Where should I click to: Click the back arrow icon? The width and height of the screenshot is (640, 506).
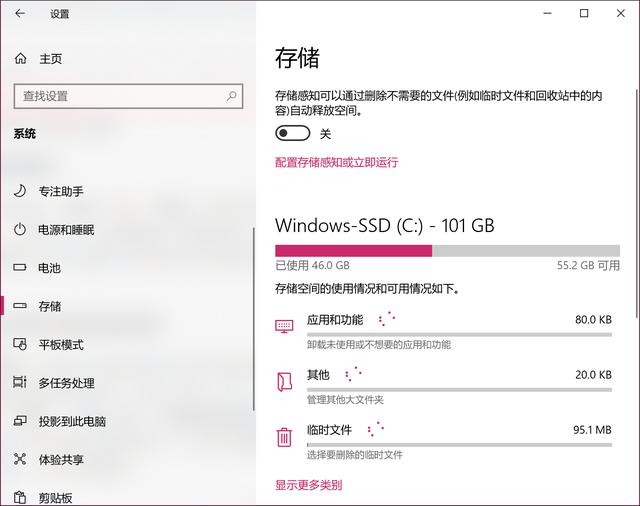click(20, 13)
